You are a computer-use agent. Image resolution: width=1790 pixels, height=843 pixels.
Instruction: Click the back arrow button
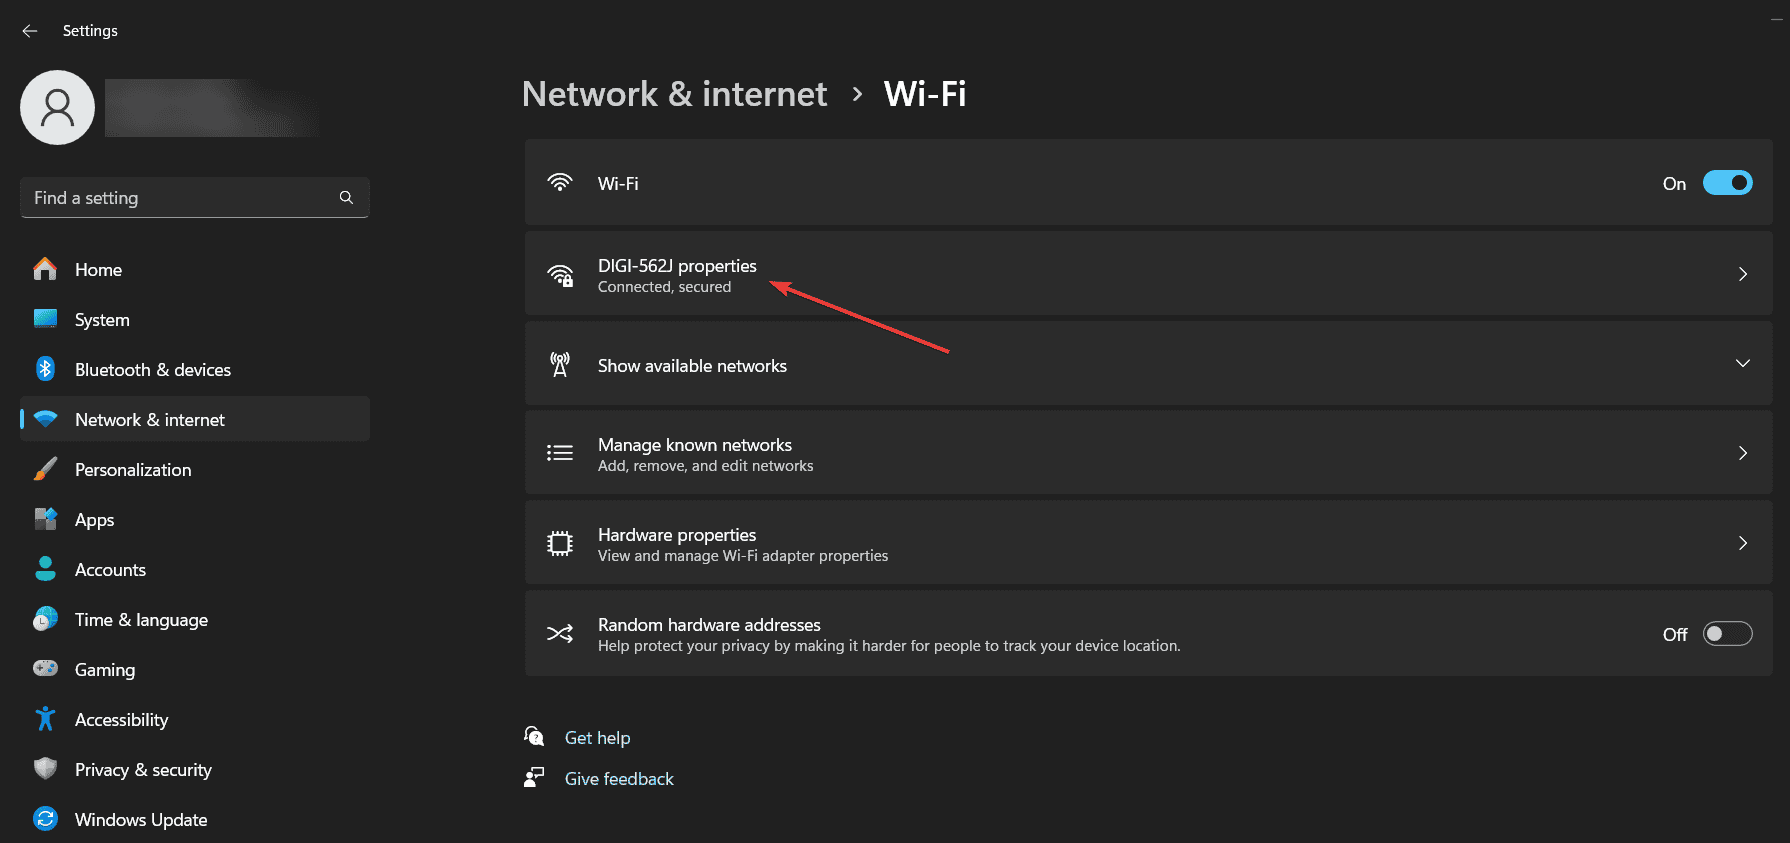click(x=29, y=30)
